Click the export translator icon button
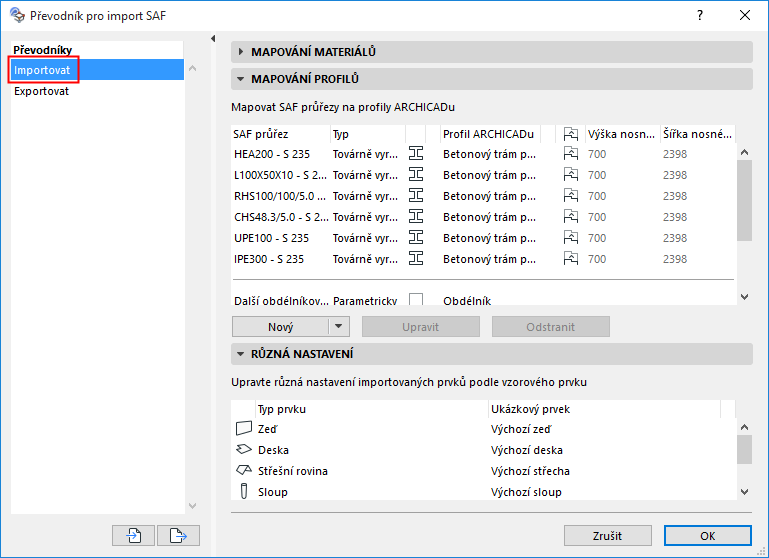Image resolution: width=769 pixels, height=558 pixels. pos(179,535)
